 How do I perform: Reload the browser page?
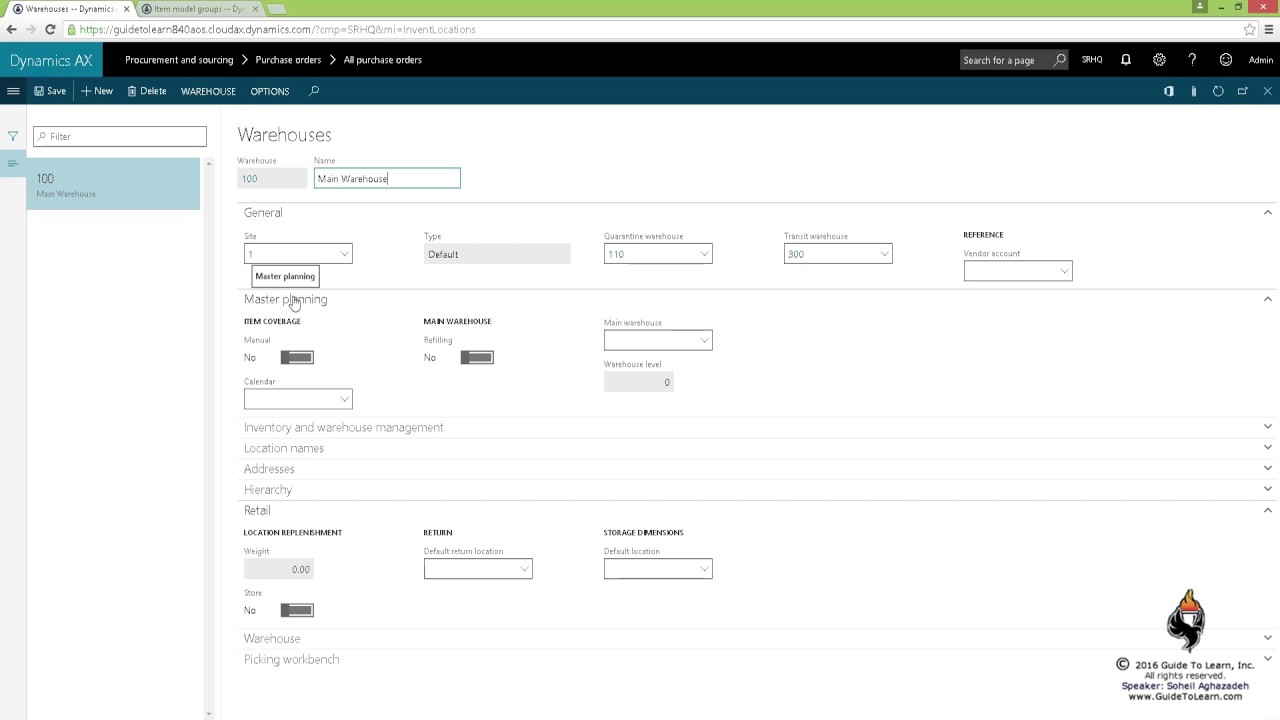pos(50,29)
